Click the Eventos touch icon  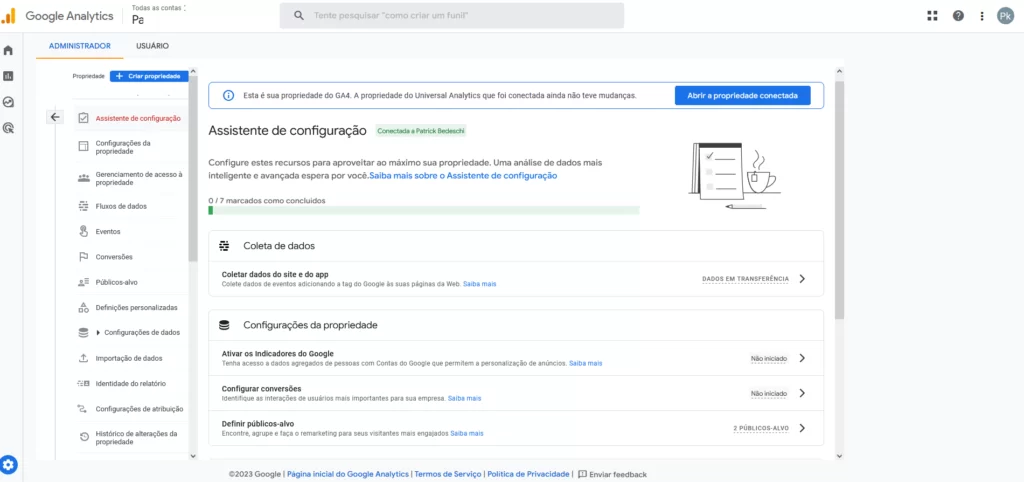pyautogui.click(x=83, y=231)
